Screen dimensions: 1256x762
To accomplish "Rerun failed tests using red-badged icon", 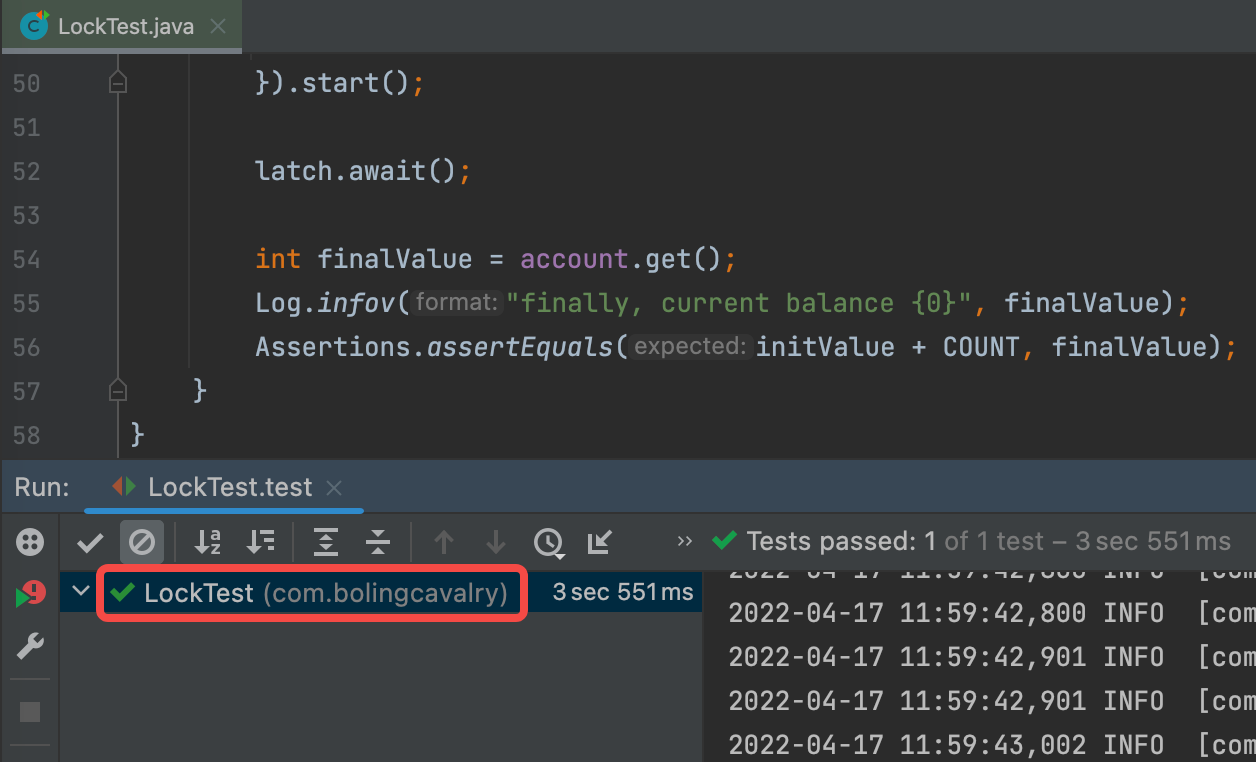I will pos(31,595).
